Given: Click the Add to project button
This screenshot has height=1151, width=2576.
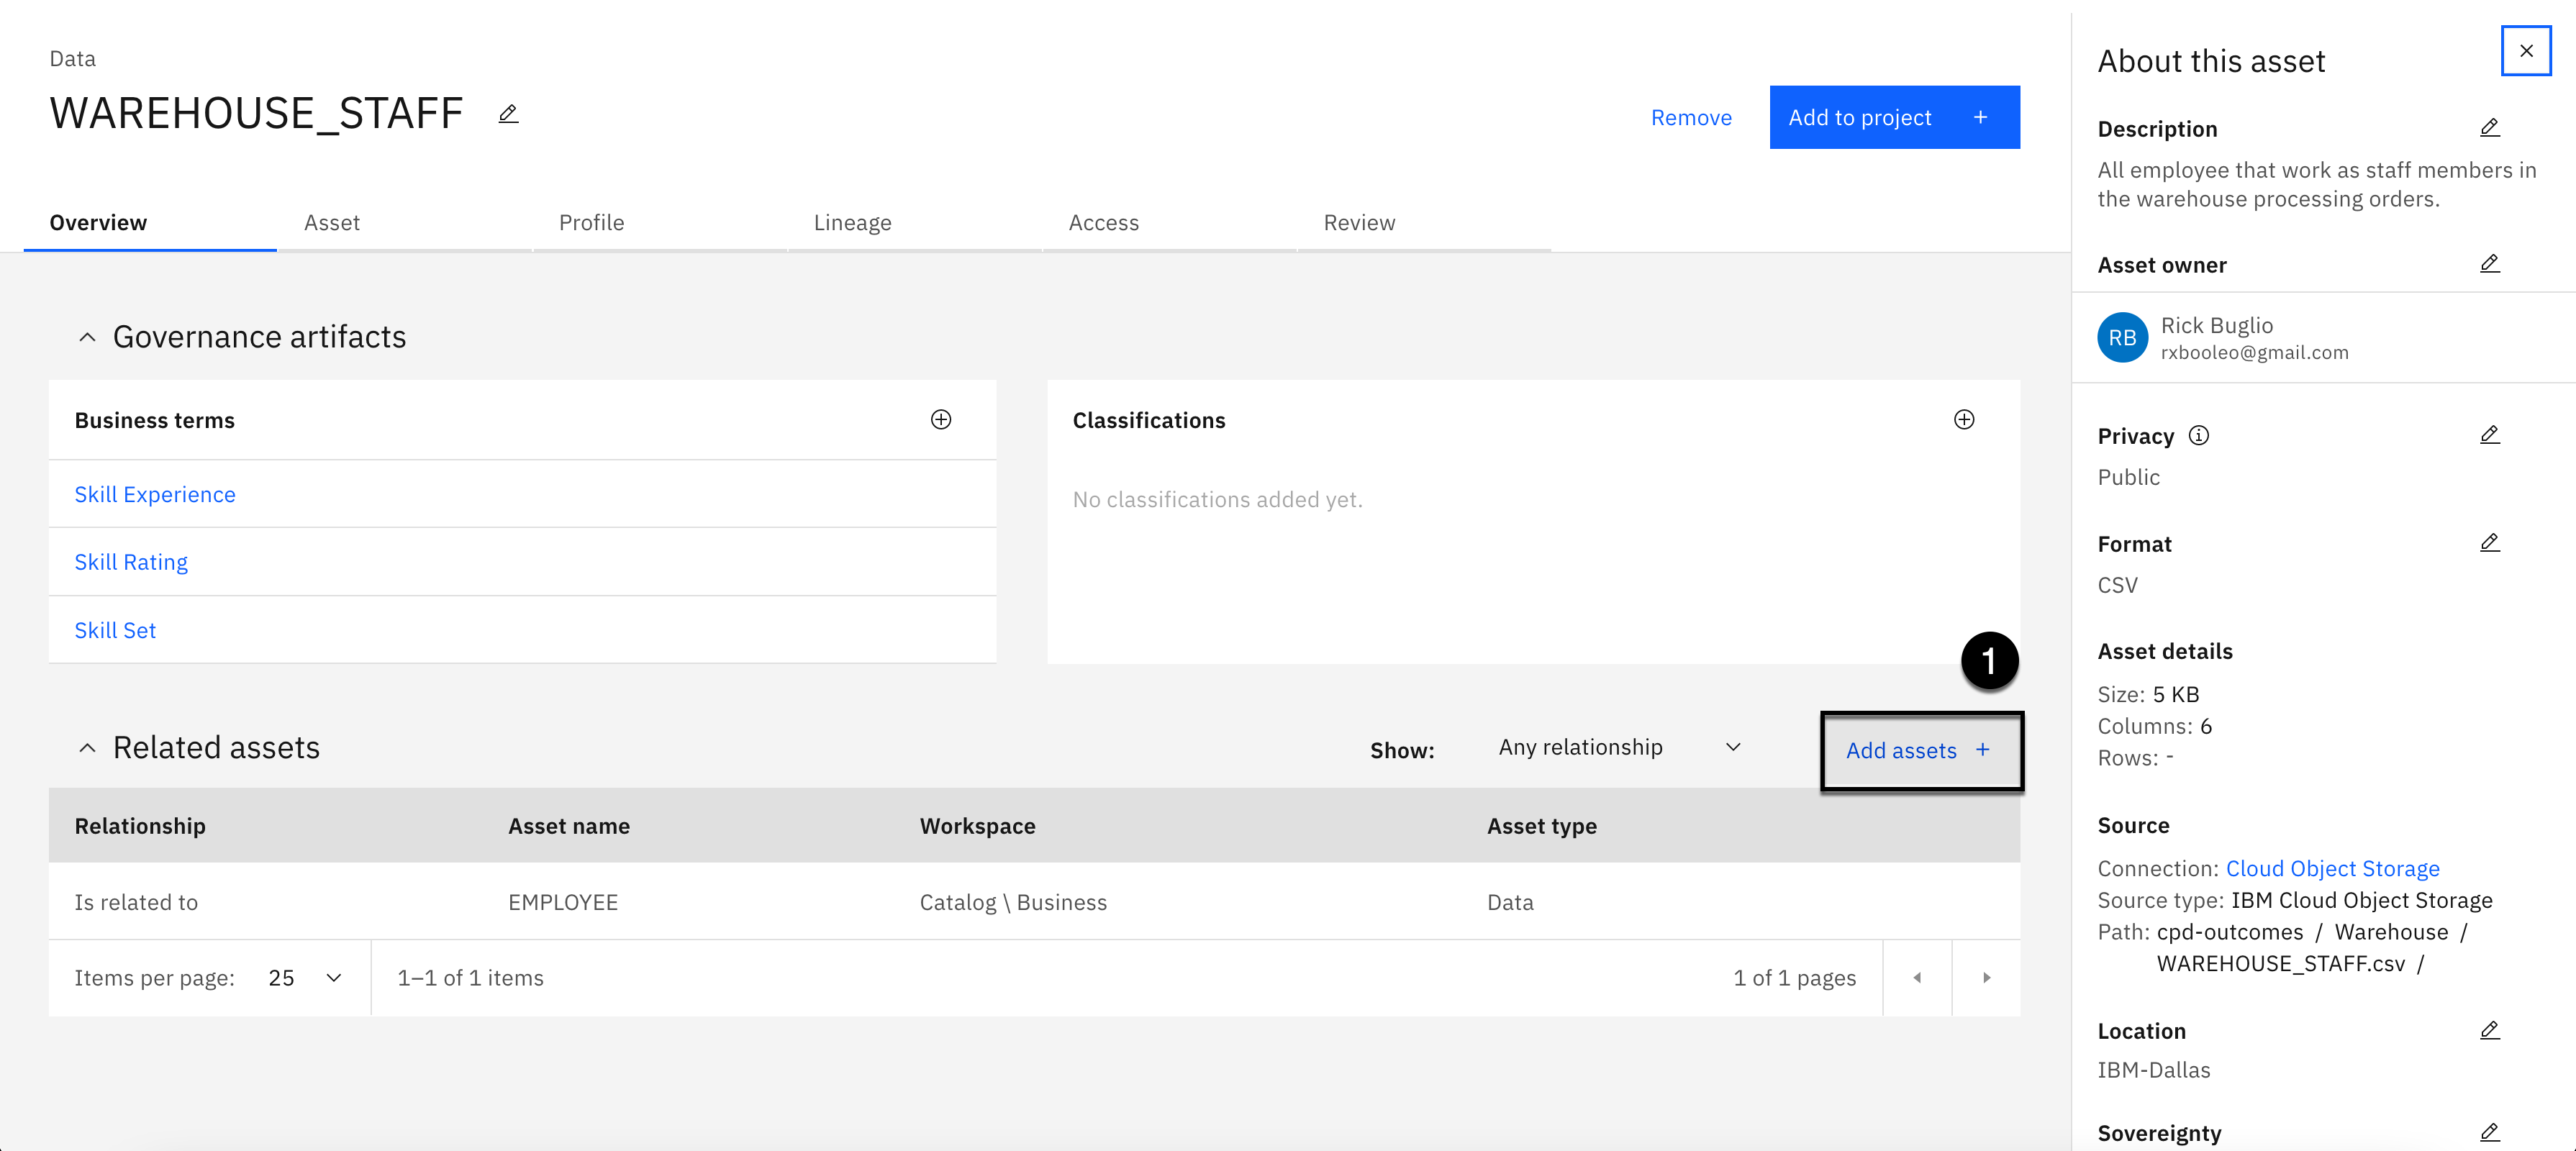Looking at the screenshot, I should click(1893, 118).
